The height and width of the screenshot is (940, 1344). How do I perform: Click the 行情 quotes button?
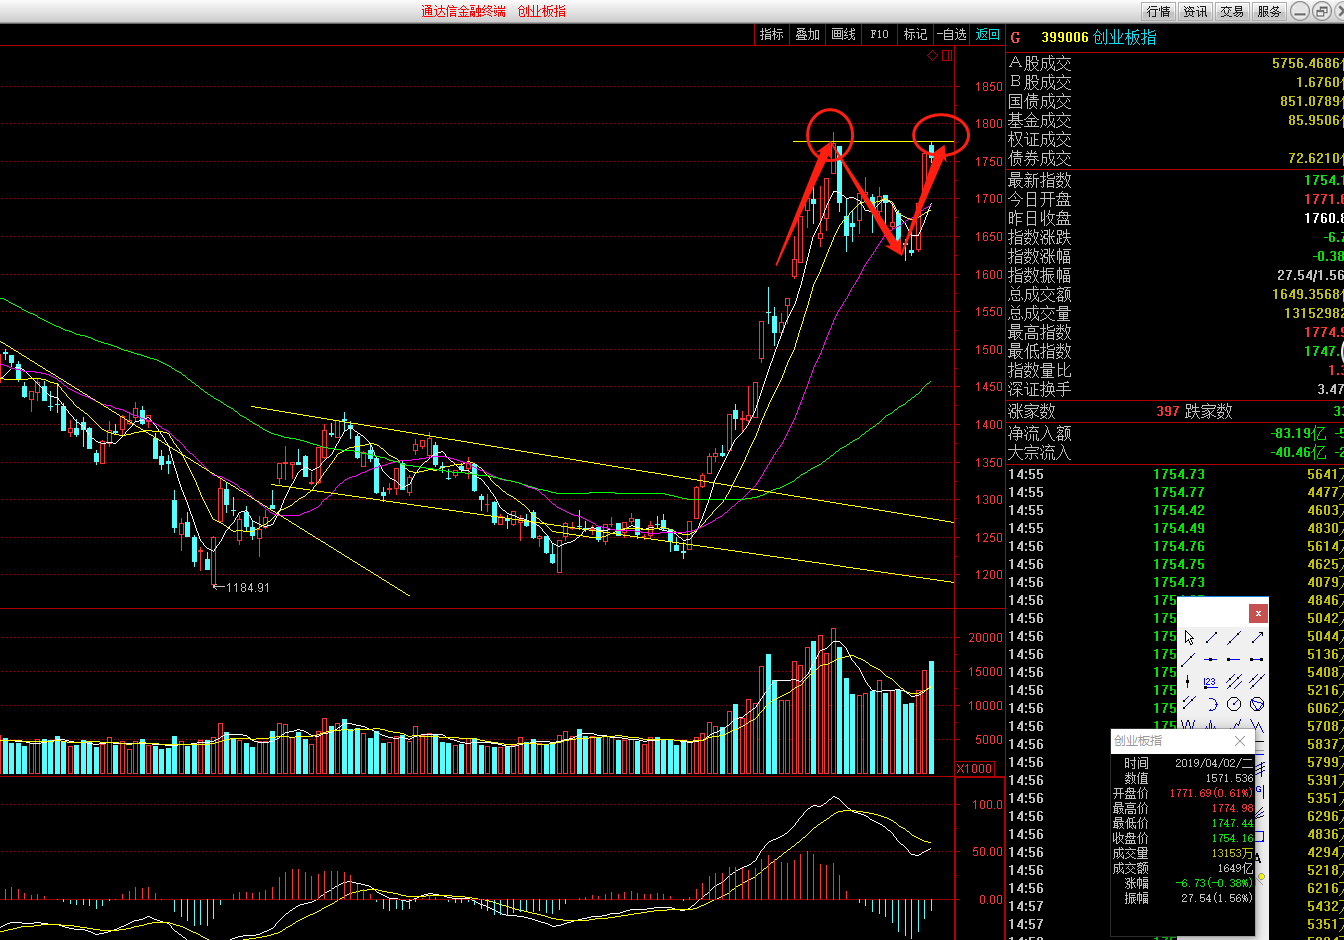pyautogui.click(x=1158, y=11)
